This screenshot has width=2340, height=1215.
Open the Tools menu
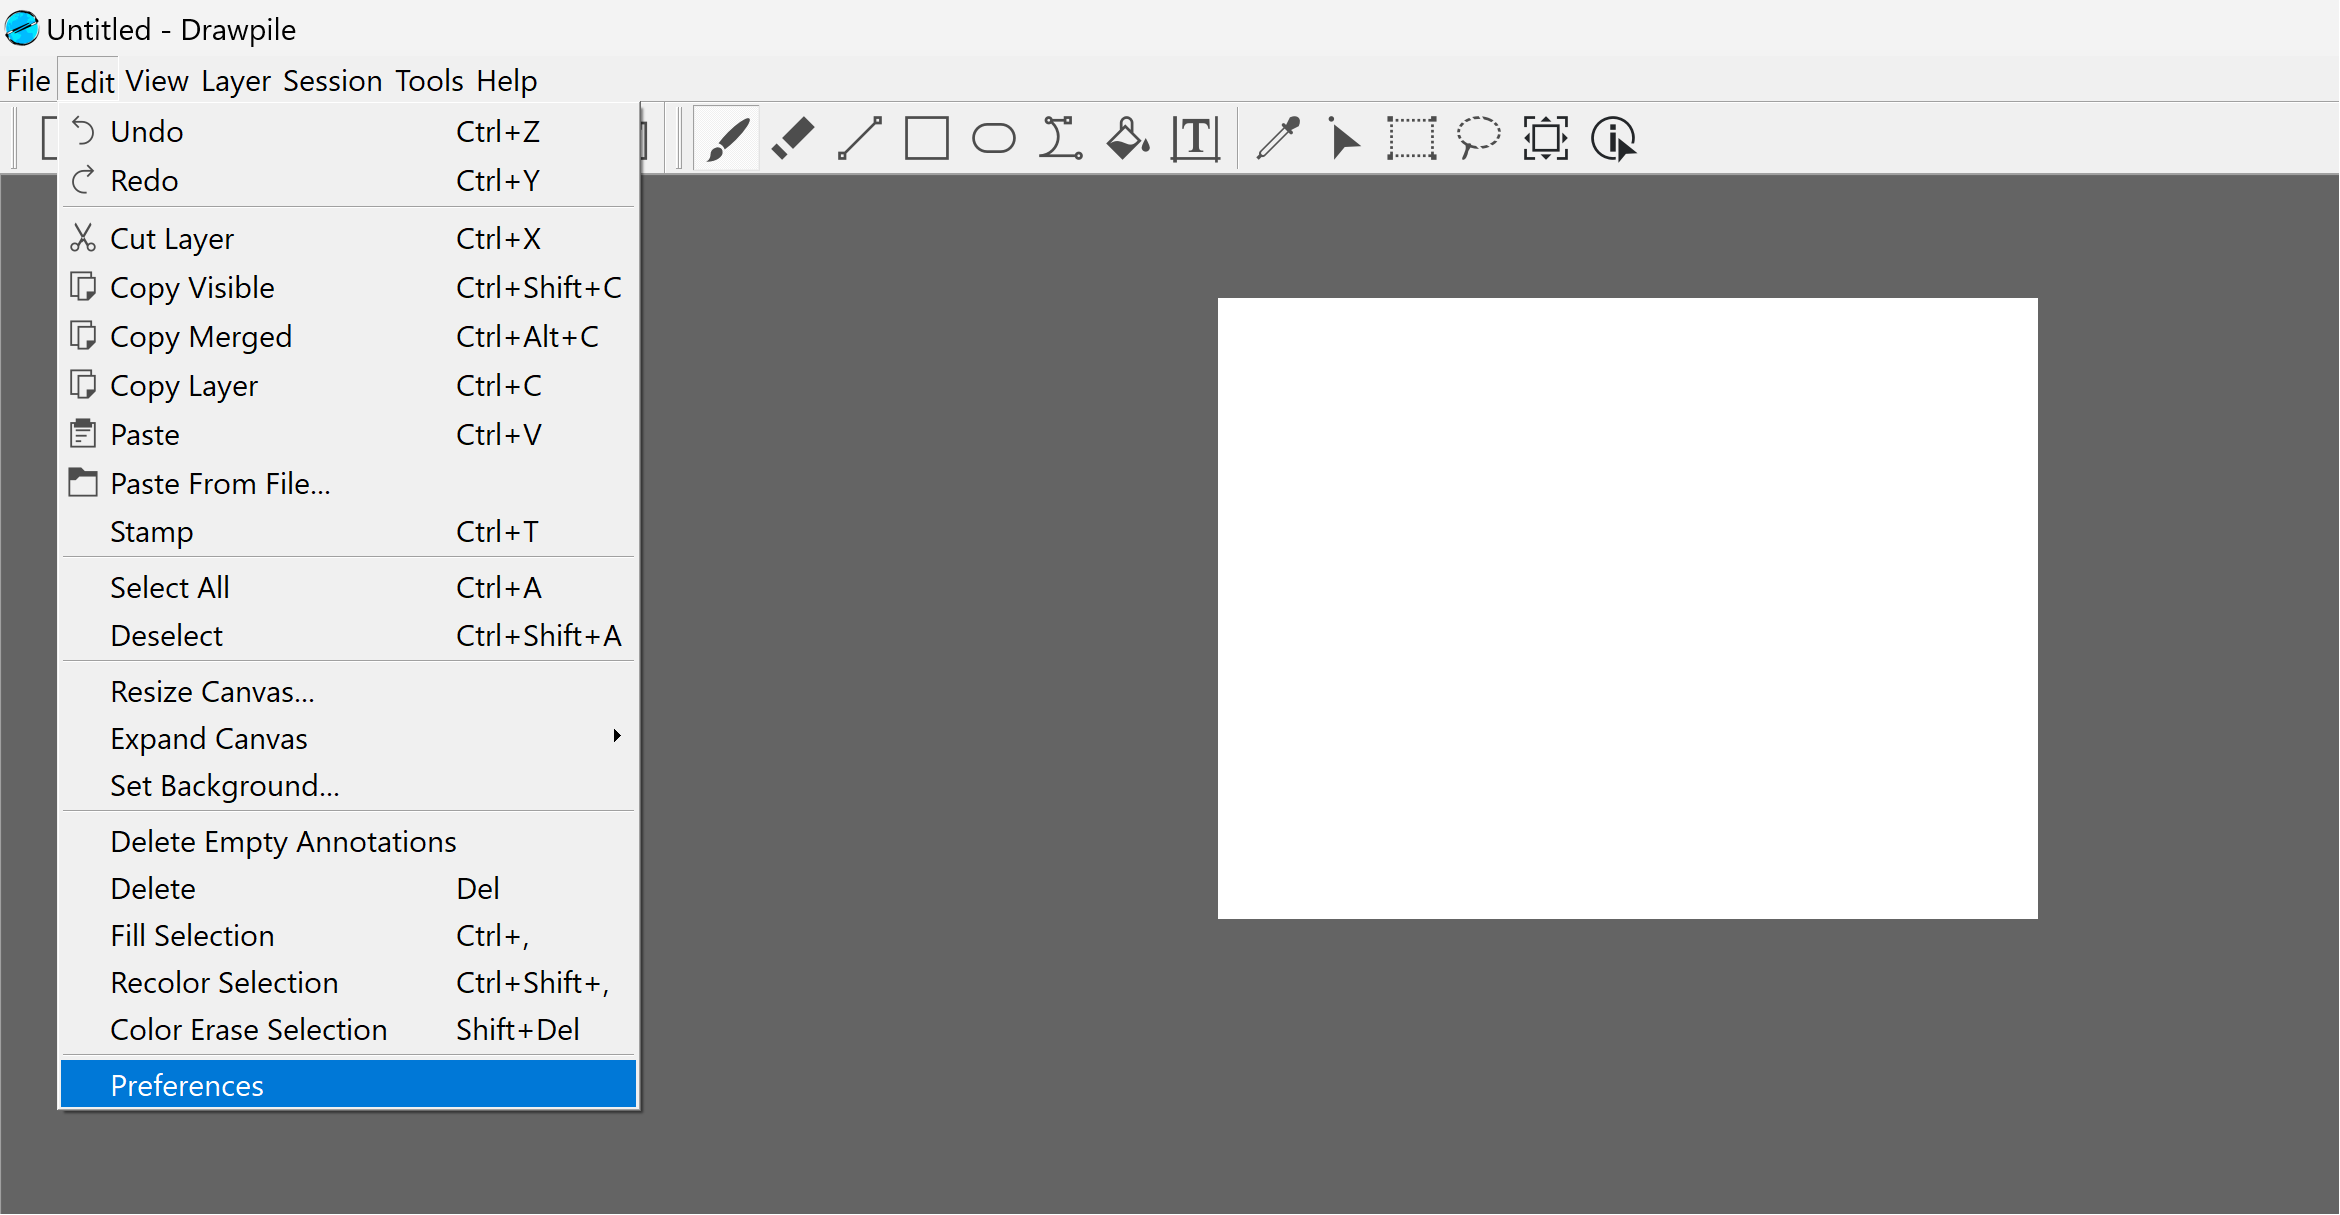click(x=428, y=80)
